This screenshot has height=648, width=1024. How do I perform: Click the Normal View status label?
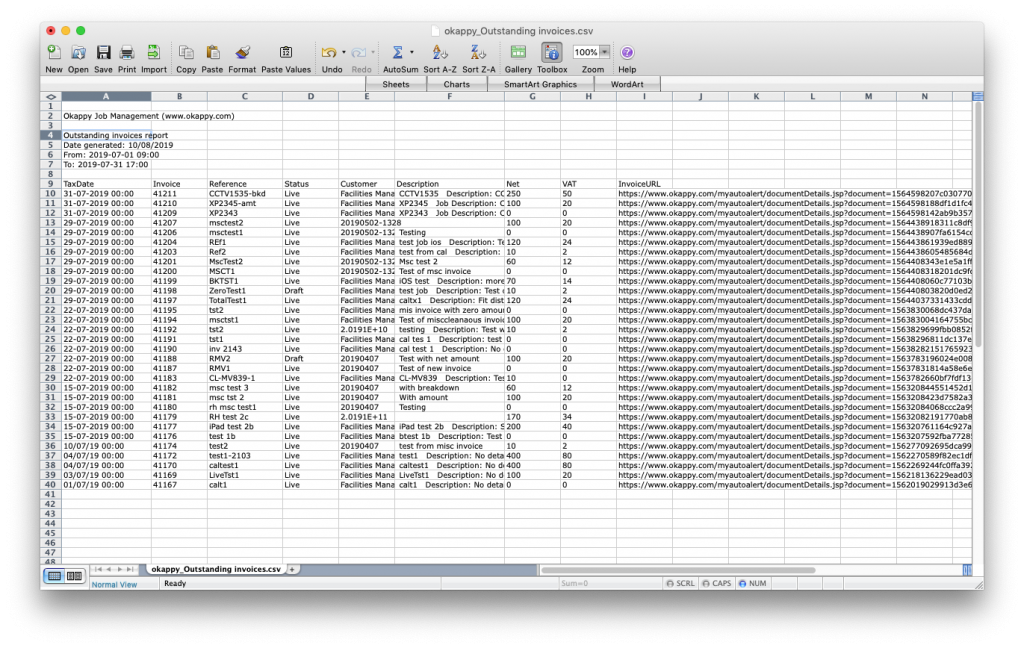click(114, 585)
